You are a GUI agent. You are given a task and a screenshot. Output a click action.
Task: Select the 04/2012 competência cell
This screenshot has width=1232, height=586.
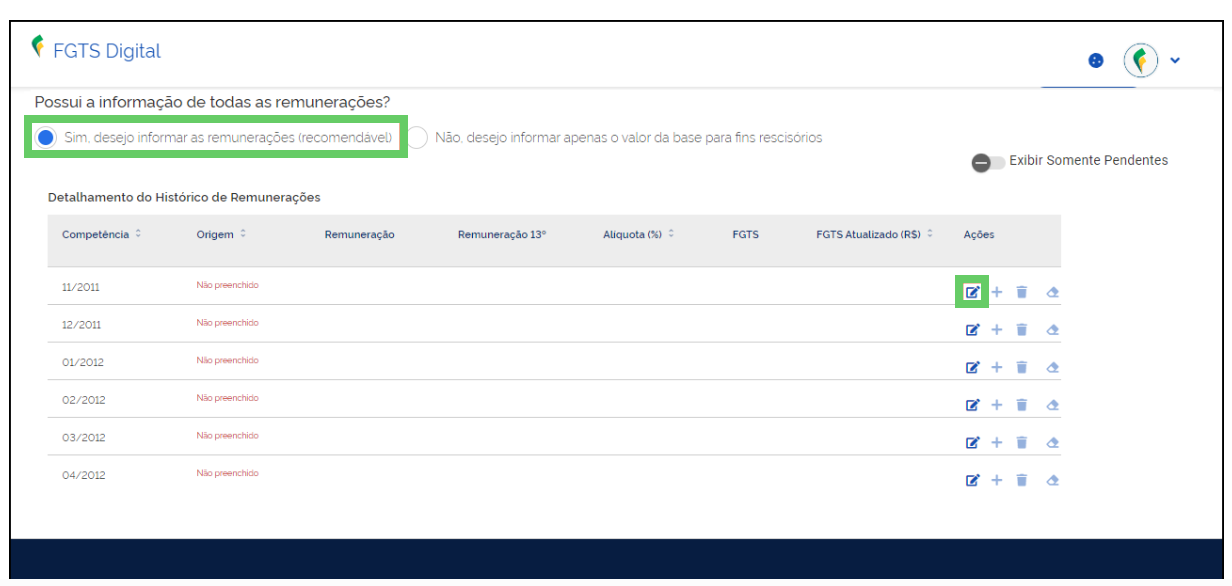tap(82, 475)
